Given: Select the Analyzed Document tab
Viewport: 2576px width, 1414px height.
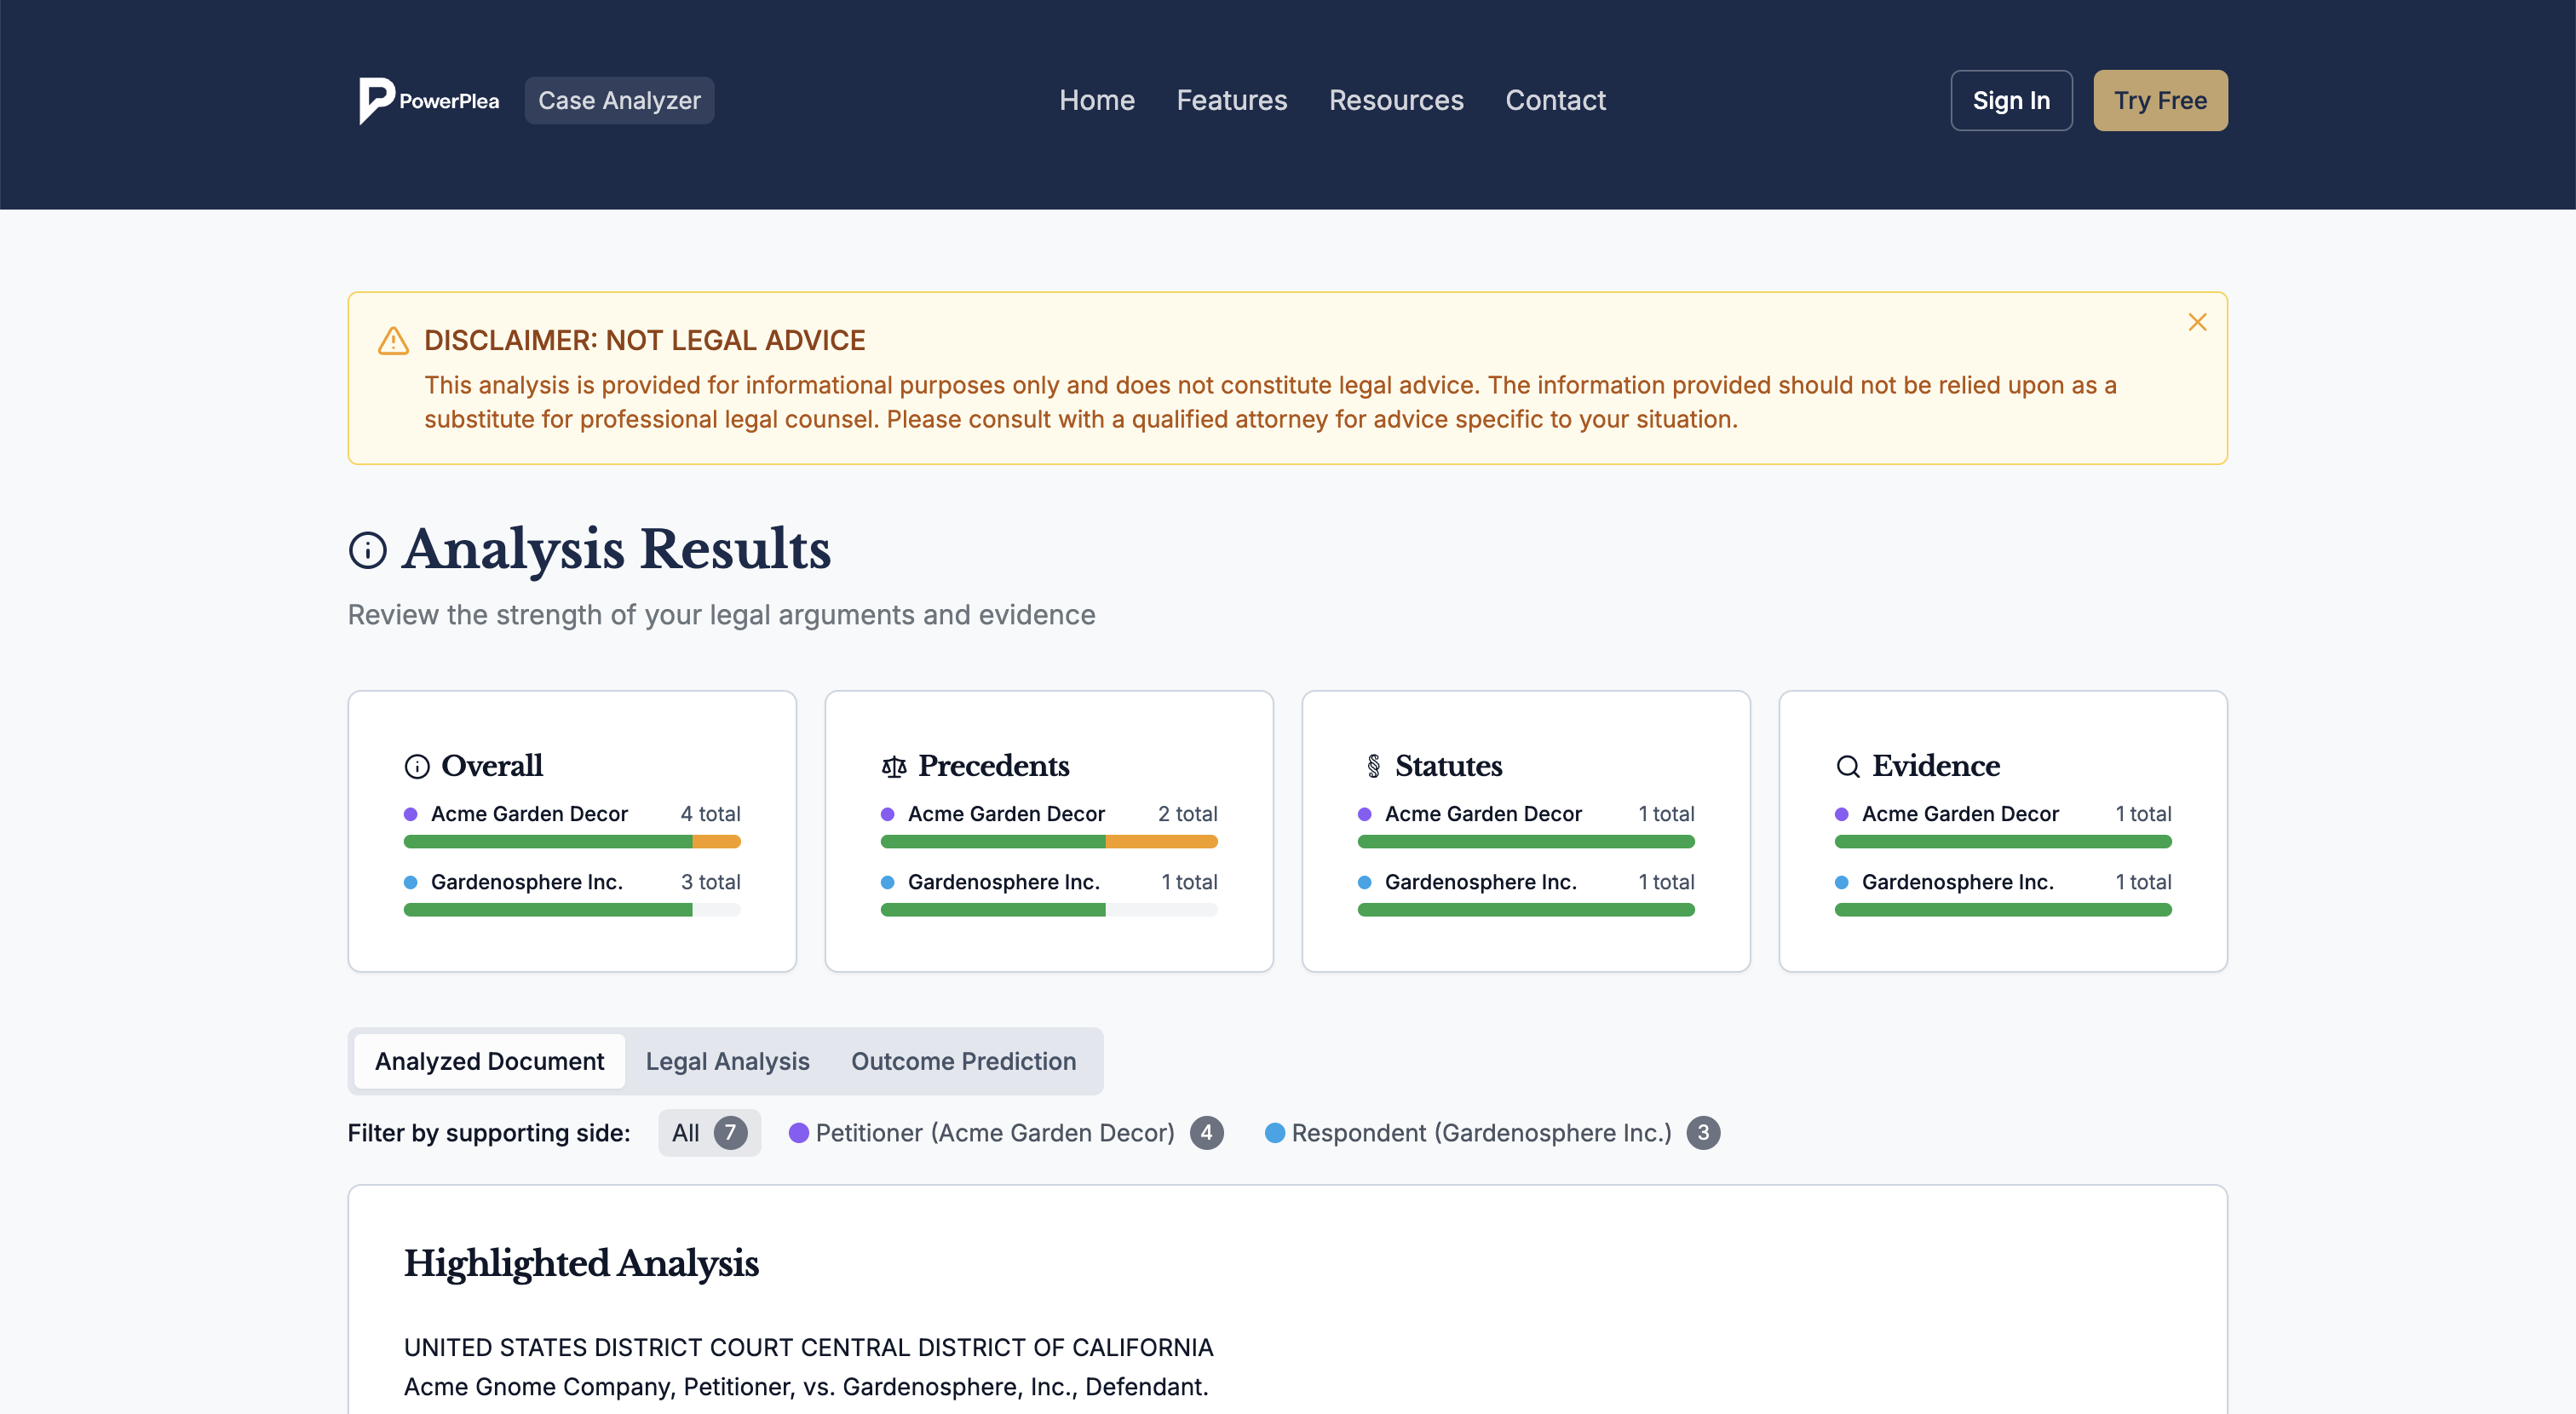Looking at the screenshot, I should coord(489,1061).
